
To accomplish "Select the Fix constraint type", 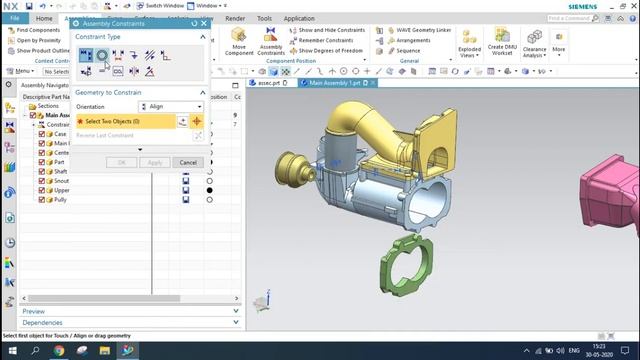I will (x=134, y=55).
